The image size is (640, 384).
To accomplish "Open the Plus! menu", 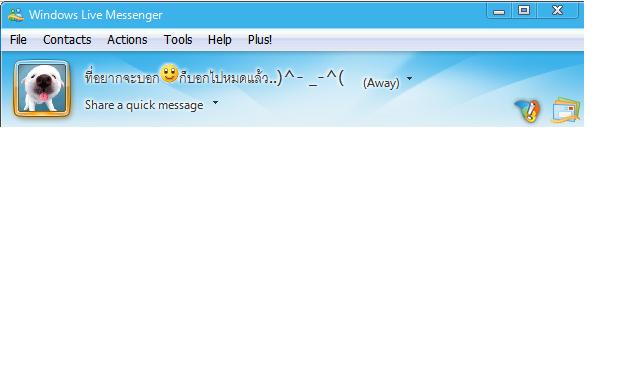I will point(260,40).
